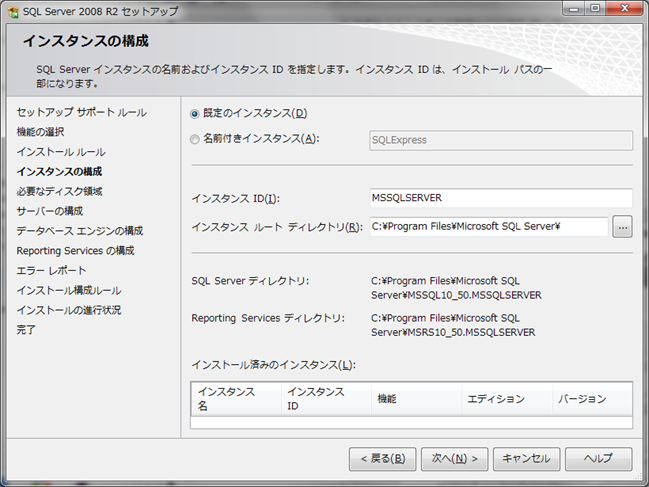Select the 既定のインスタンス radio button
This screenshot has height=487, width=649.
[195, 114]
